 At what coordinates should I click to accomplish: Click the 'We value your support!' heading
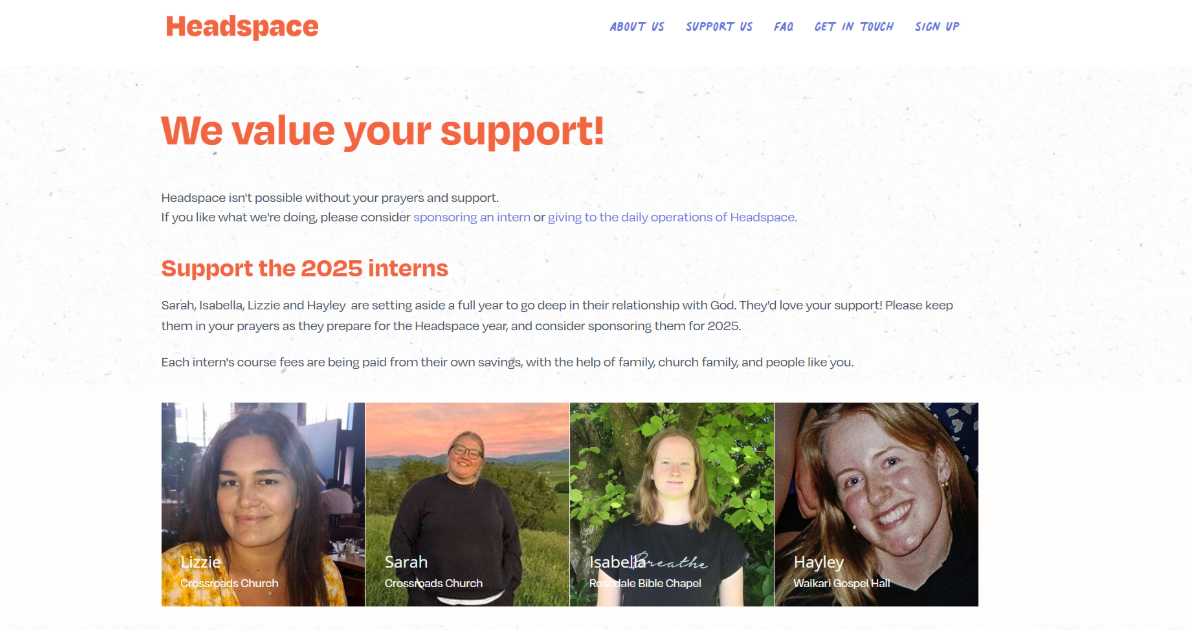(x=383, y=131)
